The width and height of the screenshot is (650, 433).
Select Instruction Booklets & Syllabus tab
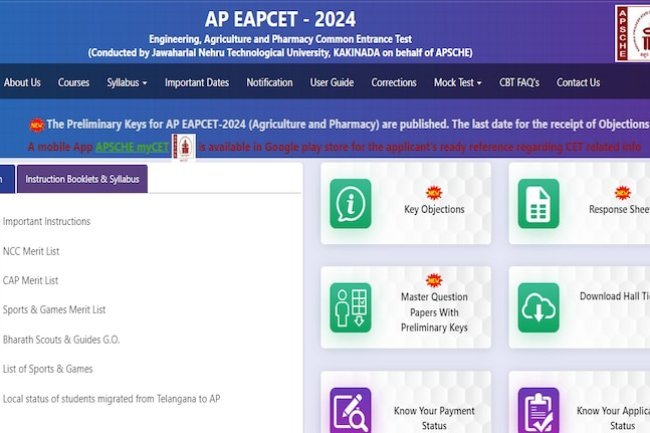pos(82,179)
